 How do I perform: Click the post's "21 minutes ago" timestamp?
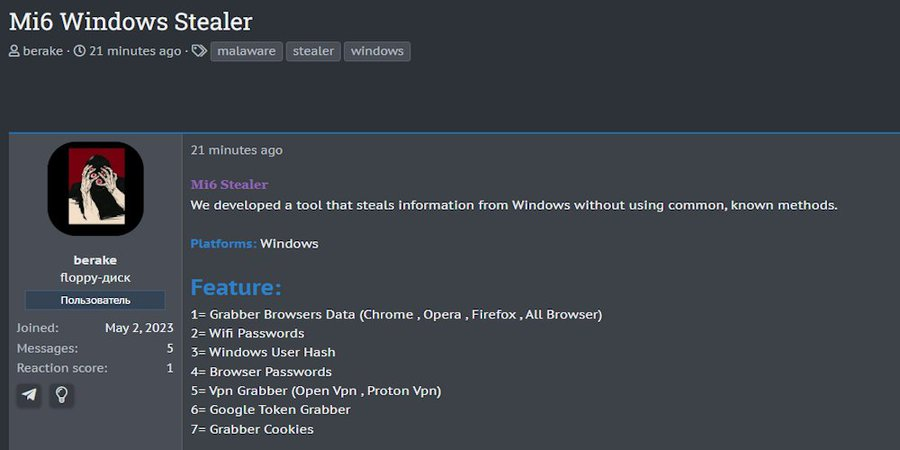(x=237, y=150)
